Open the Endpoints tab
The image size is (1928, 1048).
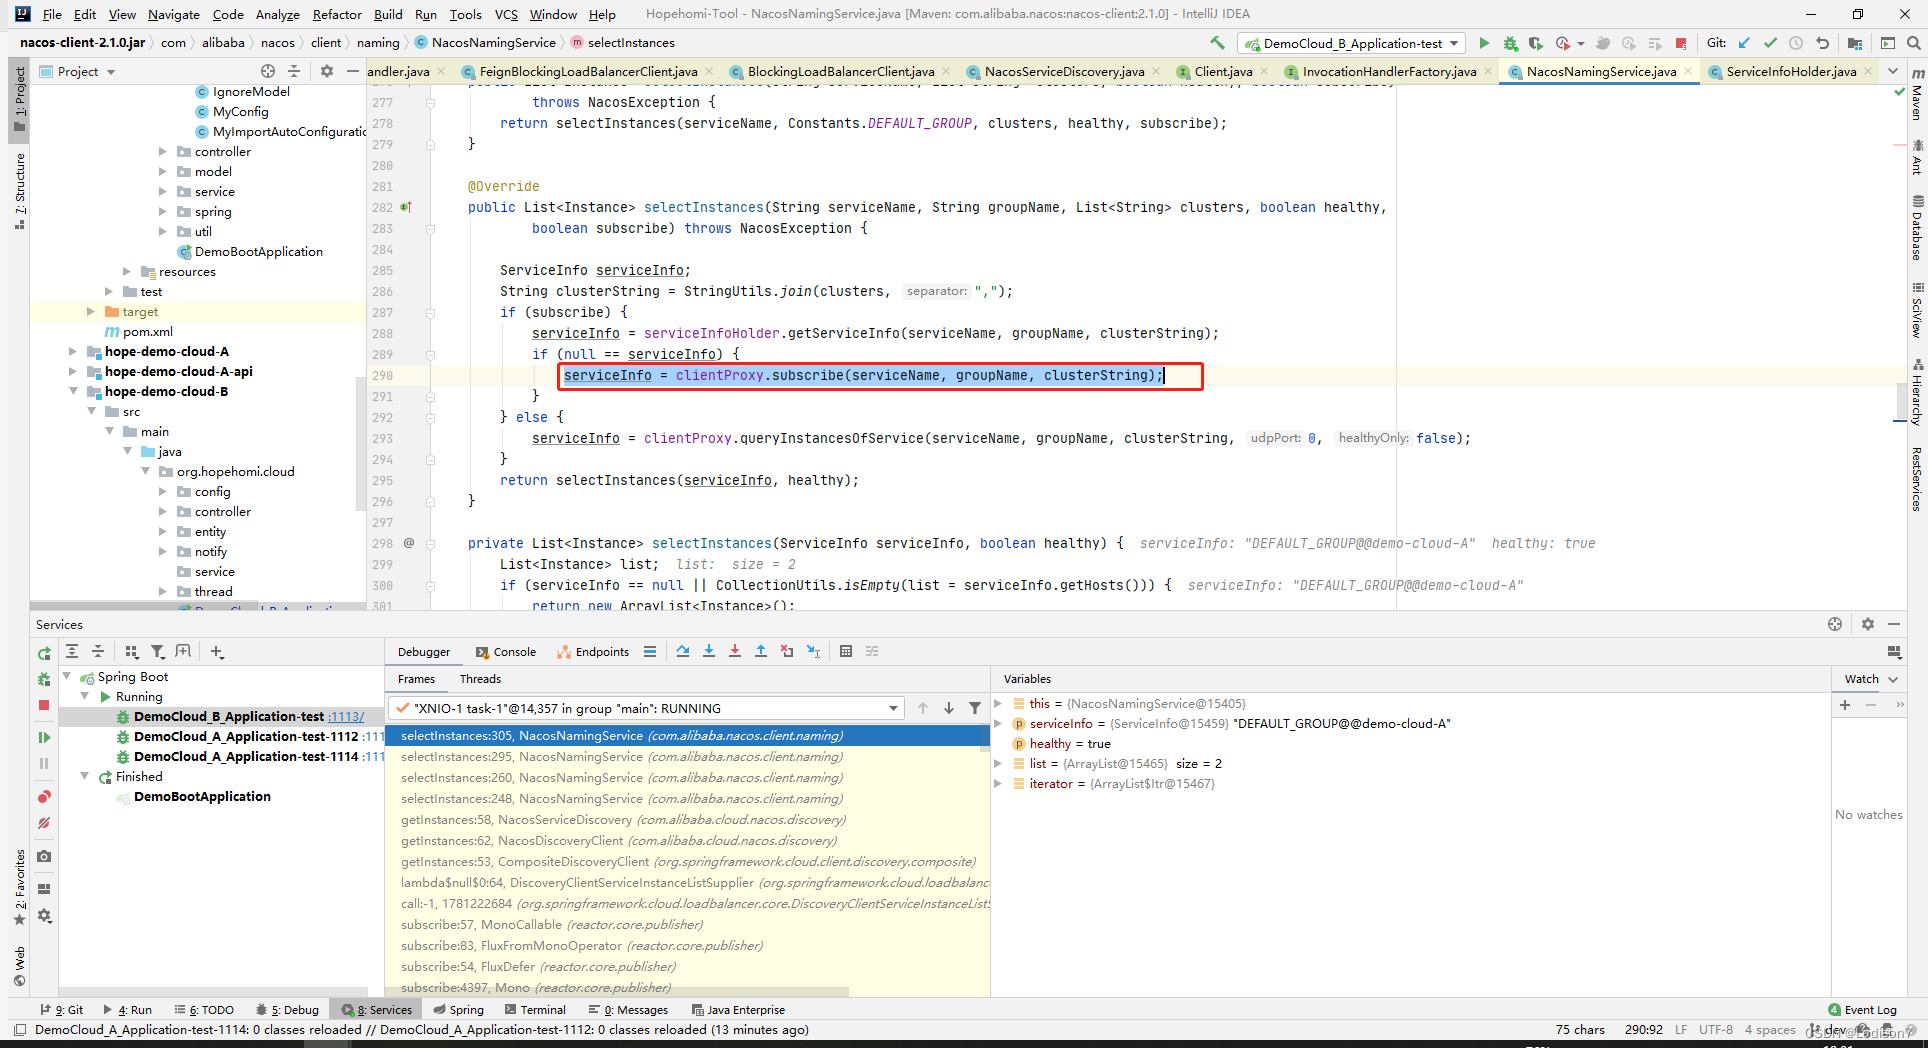point(594,652)
